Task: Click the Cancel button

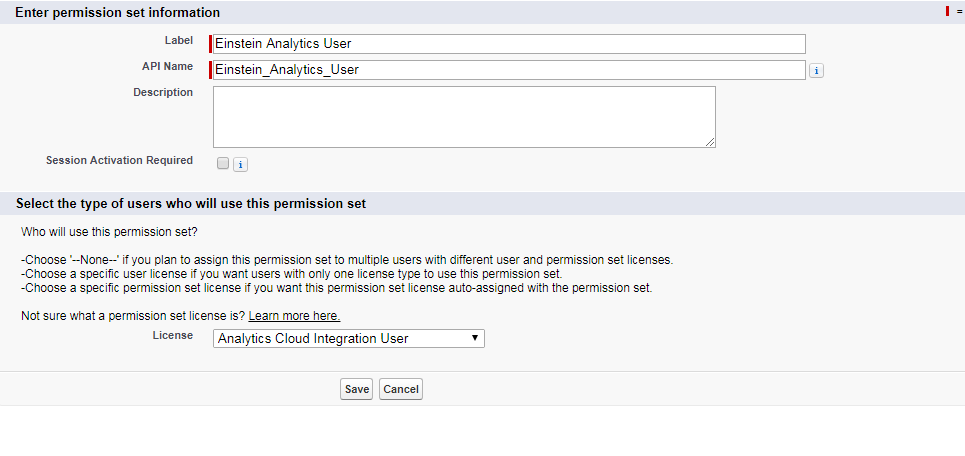Action: [x=401, y=389]
